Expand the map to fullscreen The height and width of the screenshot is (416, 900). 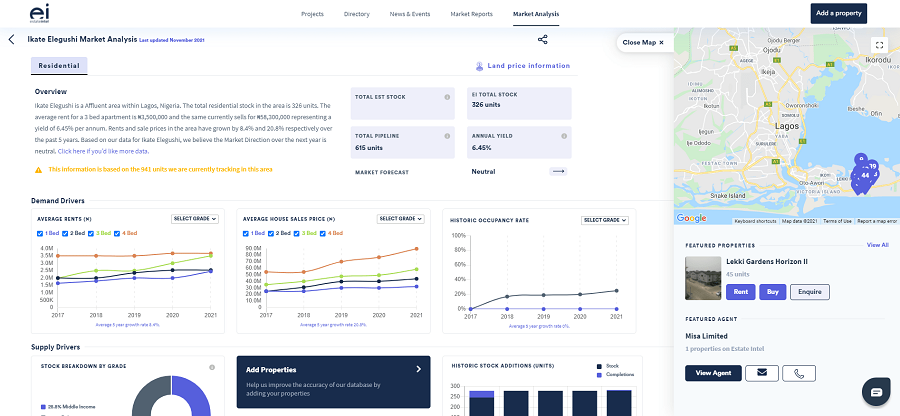pos(879,45)
